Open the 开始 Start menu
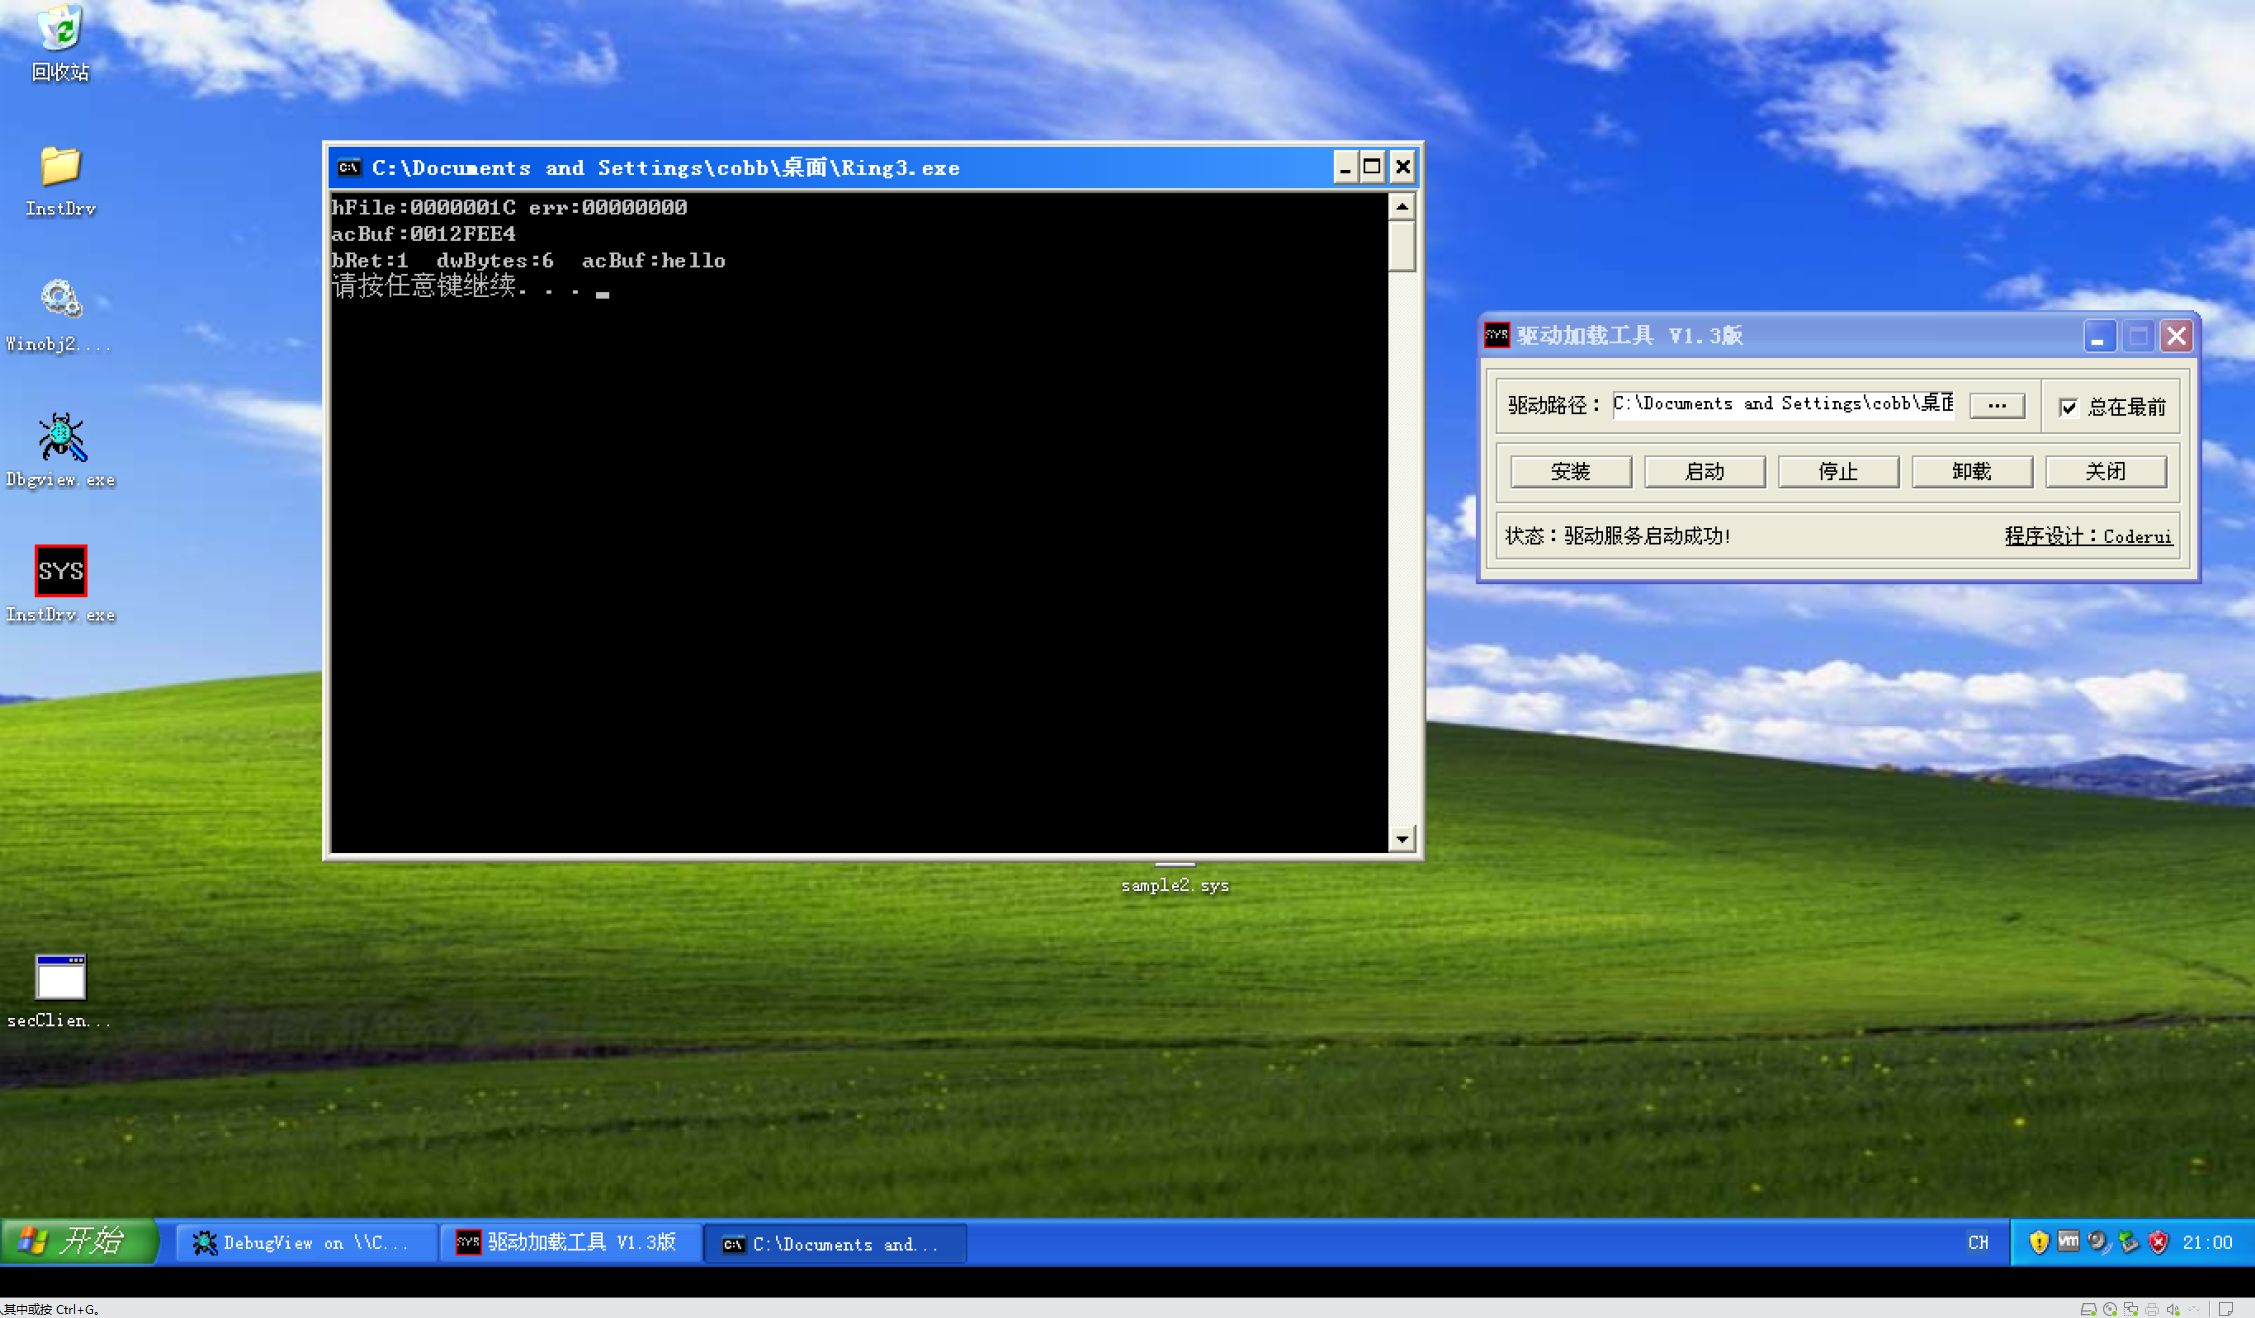2255x1318 pixels. (80, 1242)
